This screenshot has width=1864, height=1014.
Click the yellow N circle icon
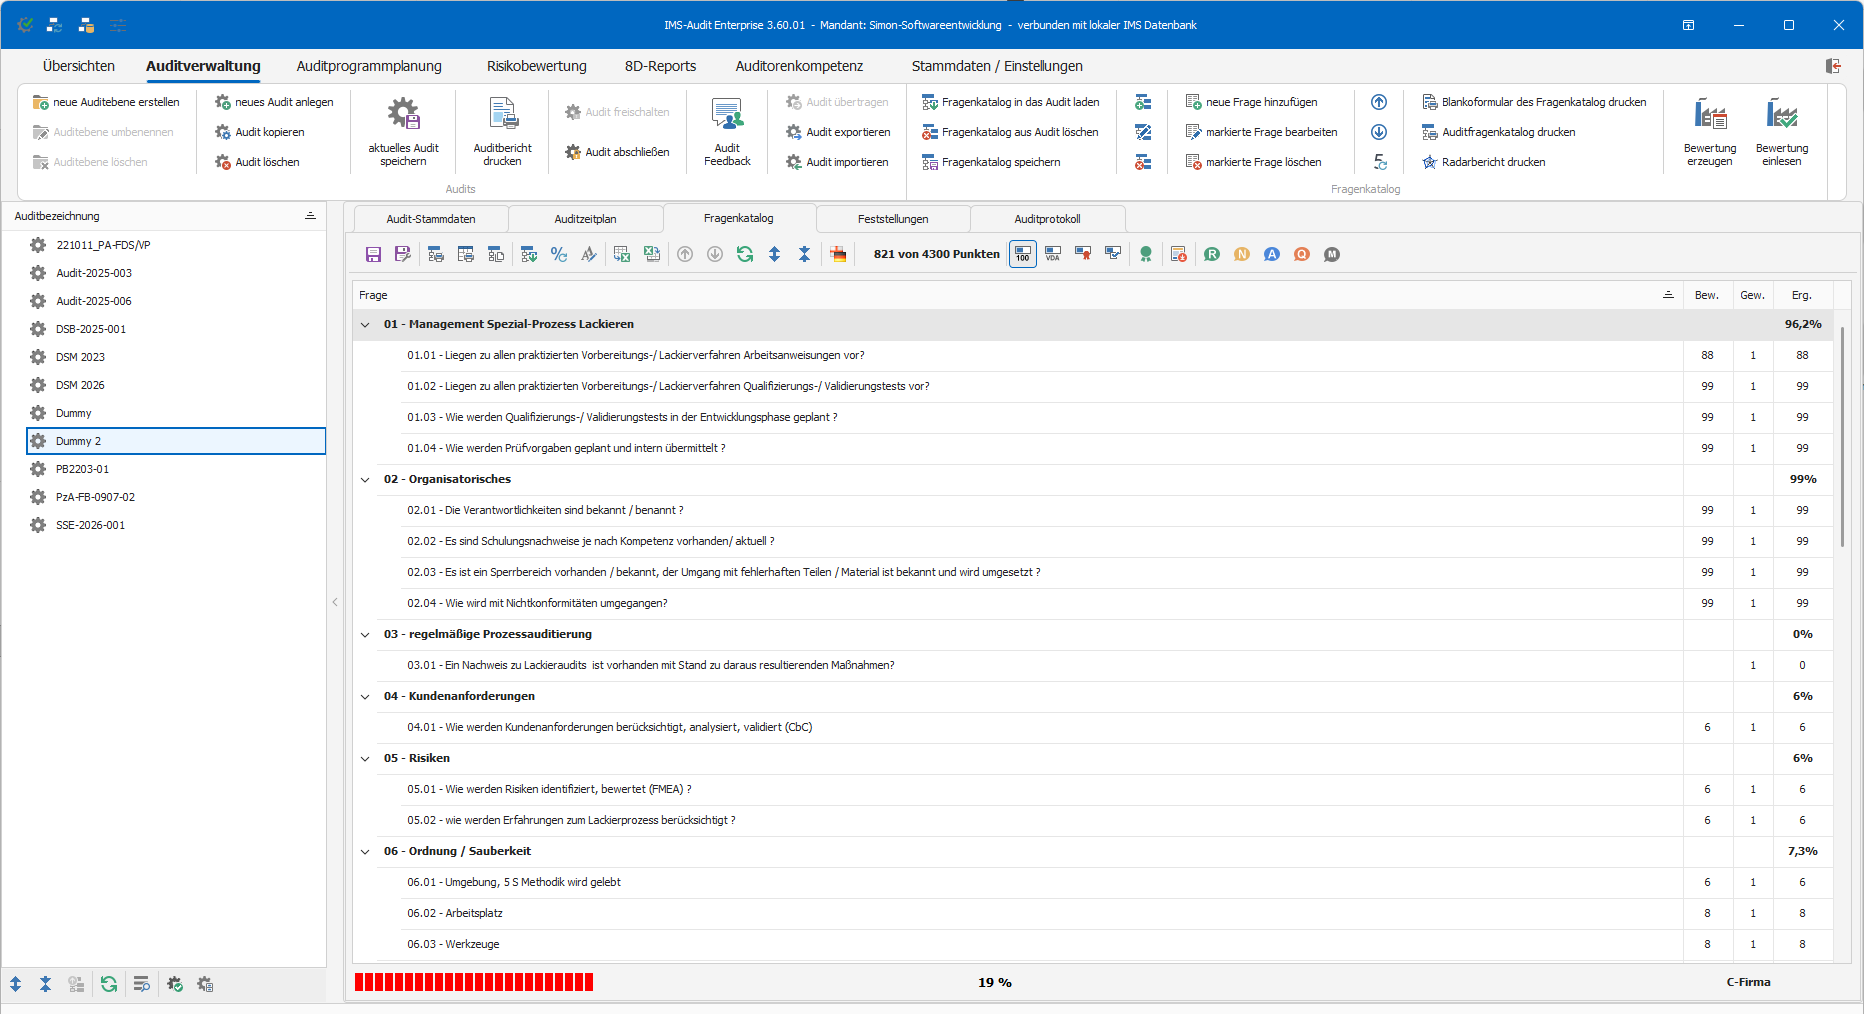1242,254
